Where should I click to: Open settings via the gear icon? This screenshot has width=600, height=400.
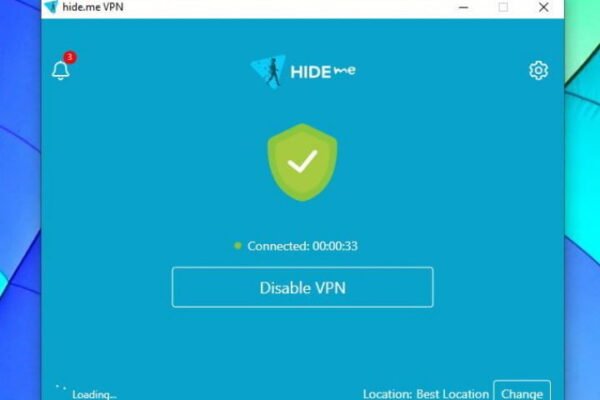538,70
